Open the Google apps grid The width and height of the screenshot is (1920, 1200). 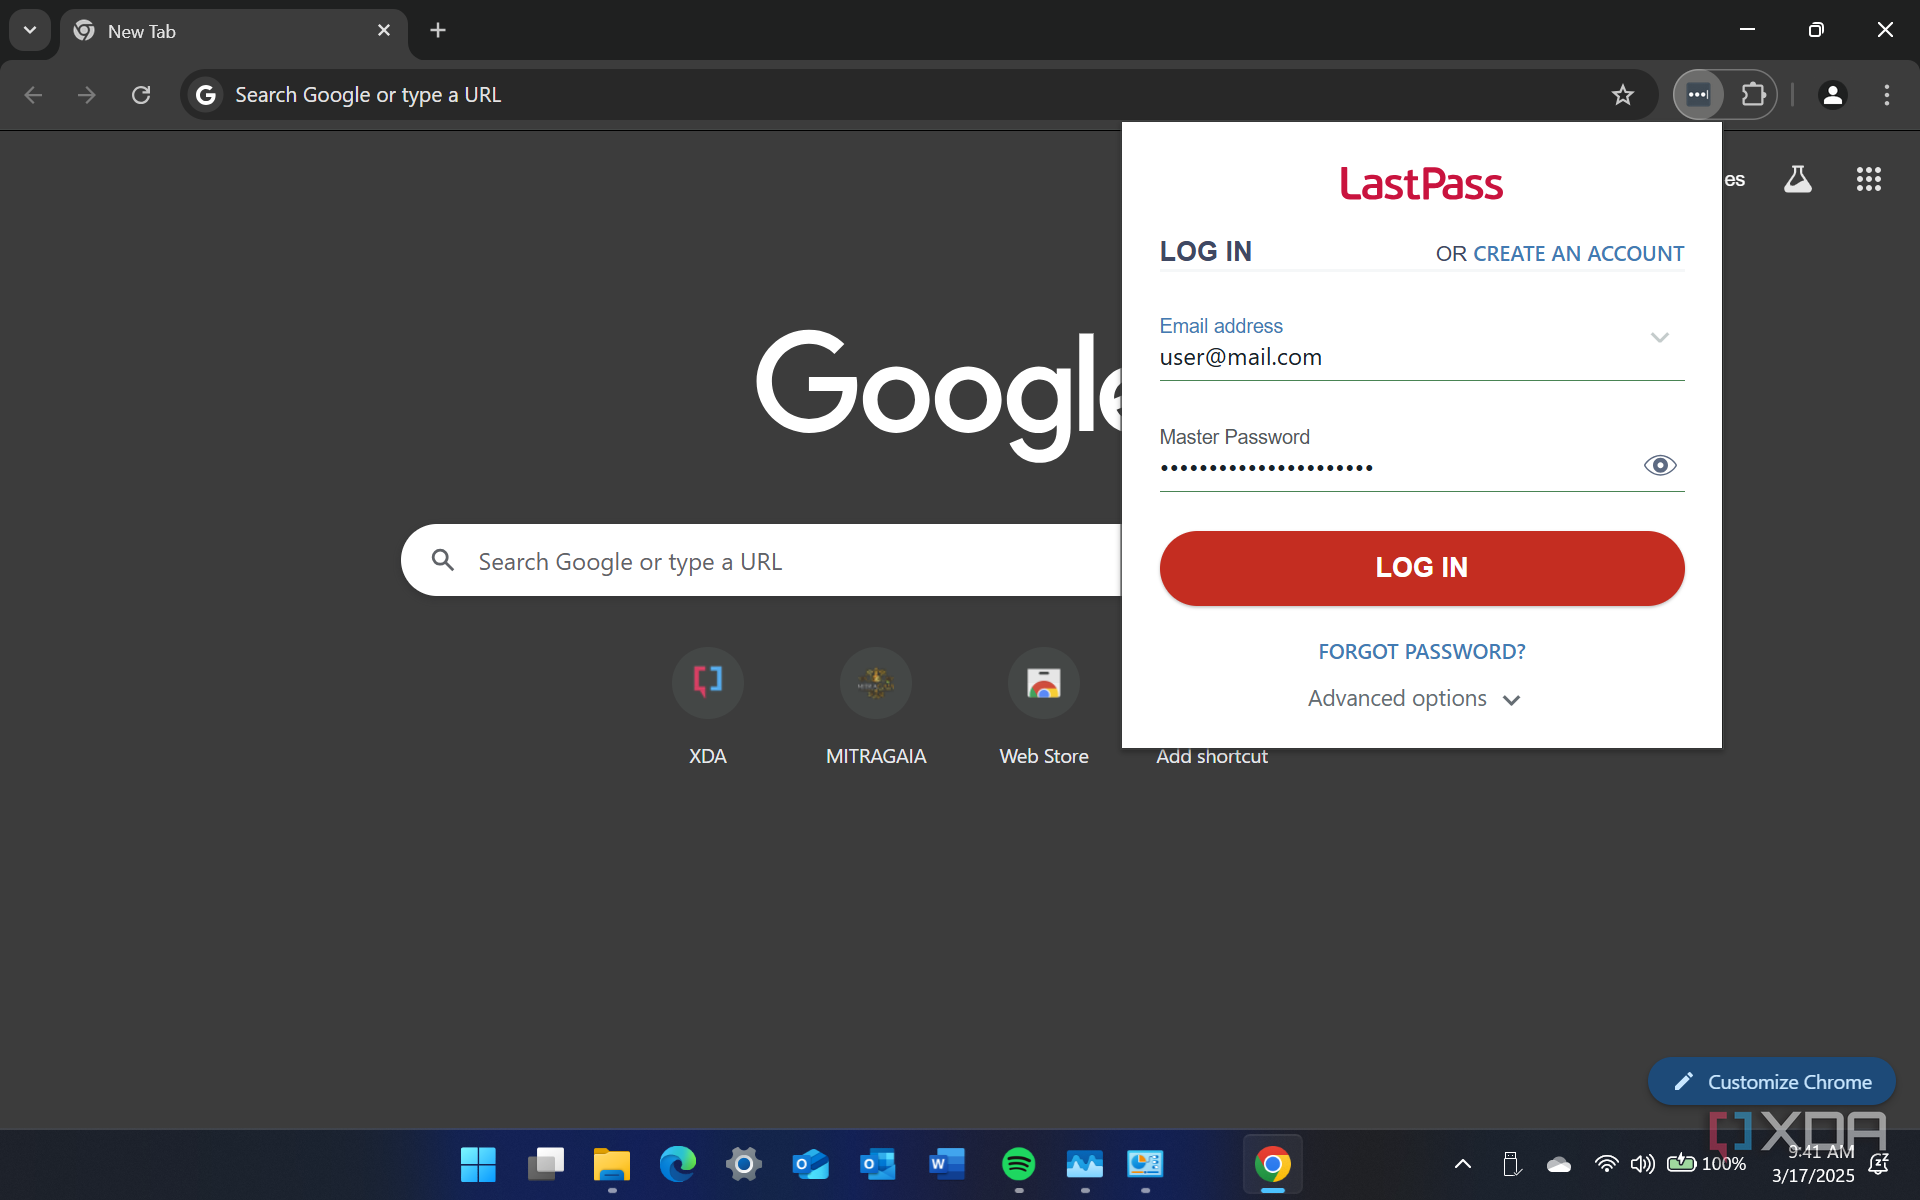point(1868,179)
